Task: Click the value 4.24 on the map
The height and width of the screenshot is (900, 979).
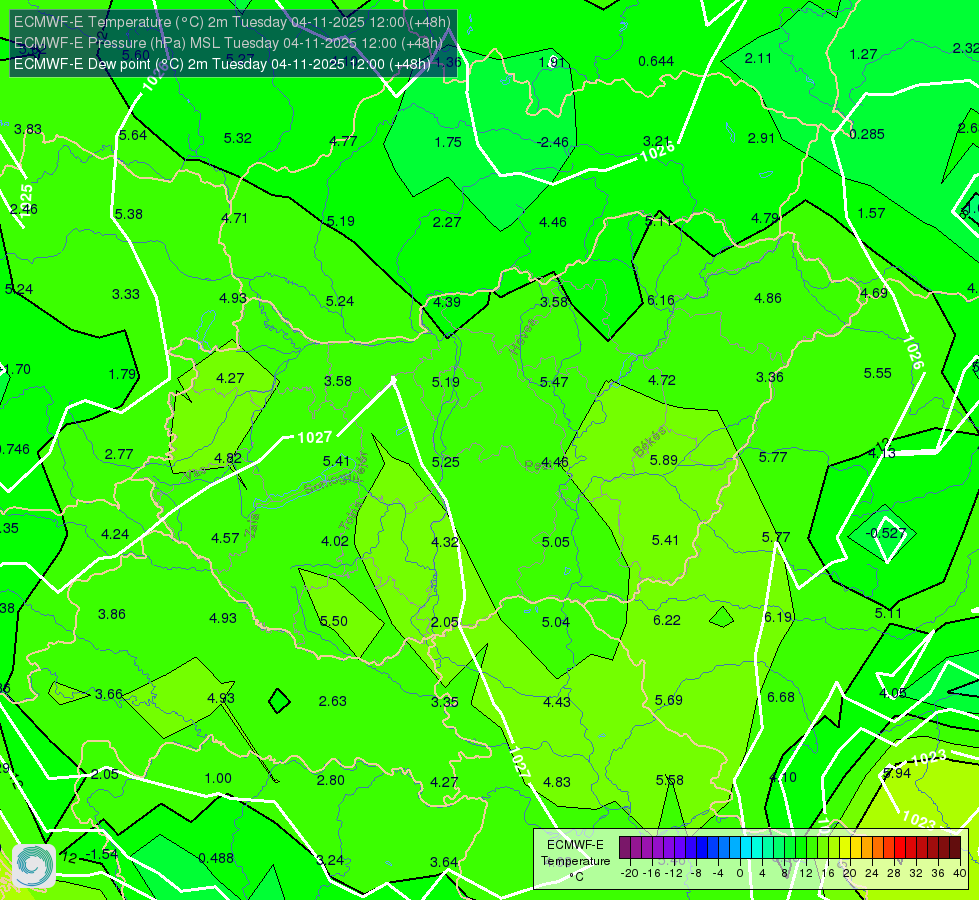Action: click(x=115, y=535)
